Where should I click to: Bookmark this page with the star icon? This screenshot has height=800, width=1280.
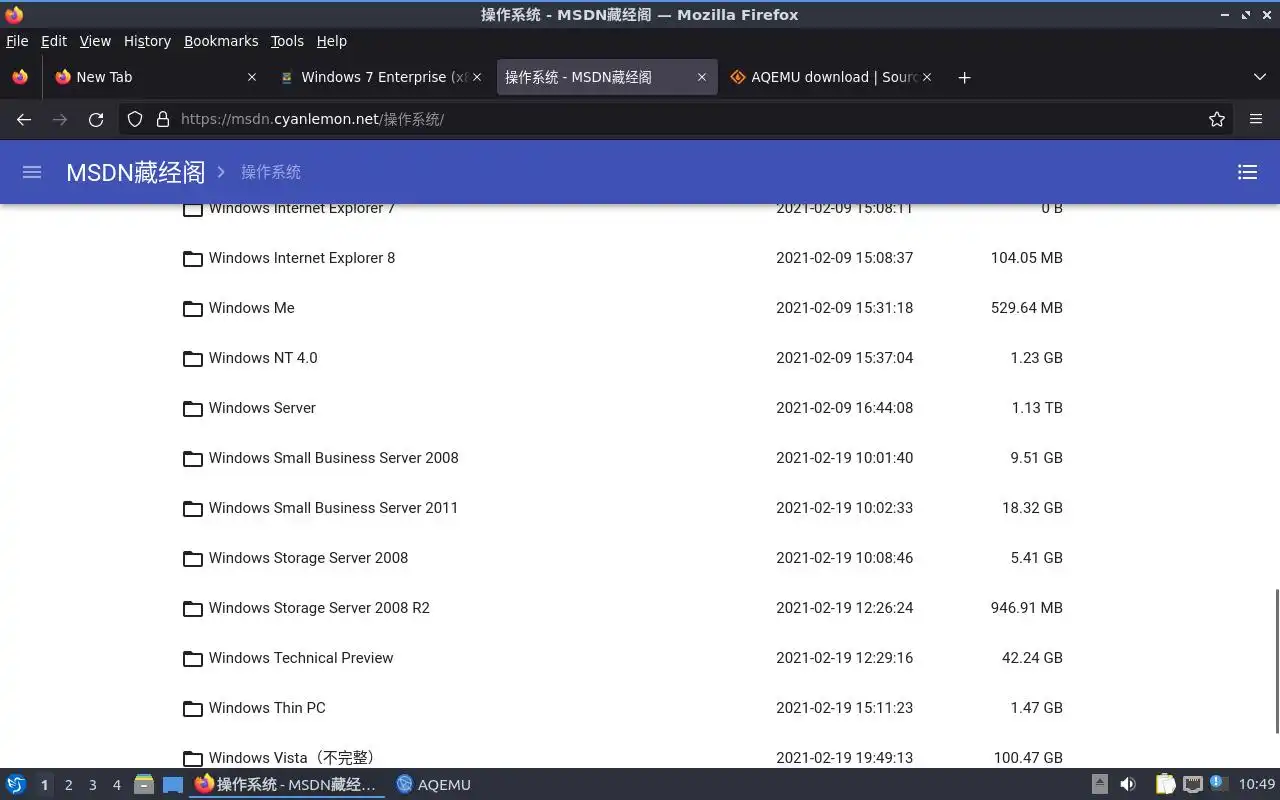coord(1217,119)
